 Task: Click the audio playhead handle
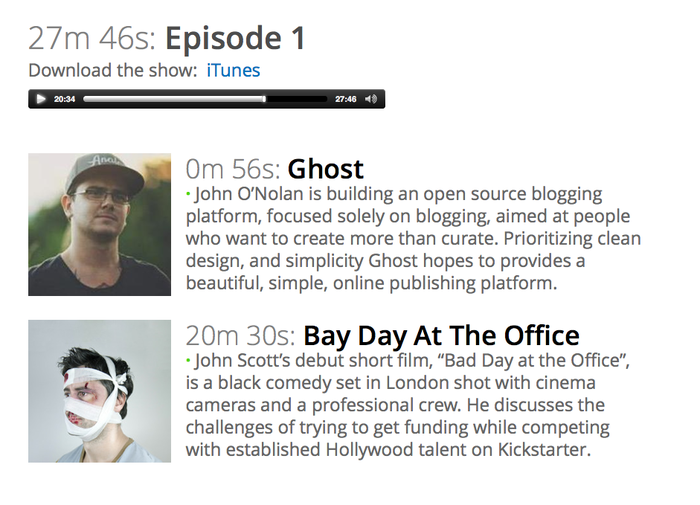coord(264,99)
